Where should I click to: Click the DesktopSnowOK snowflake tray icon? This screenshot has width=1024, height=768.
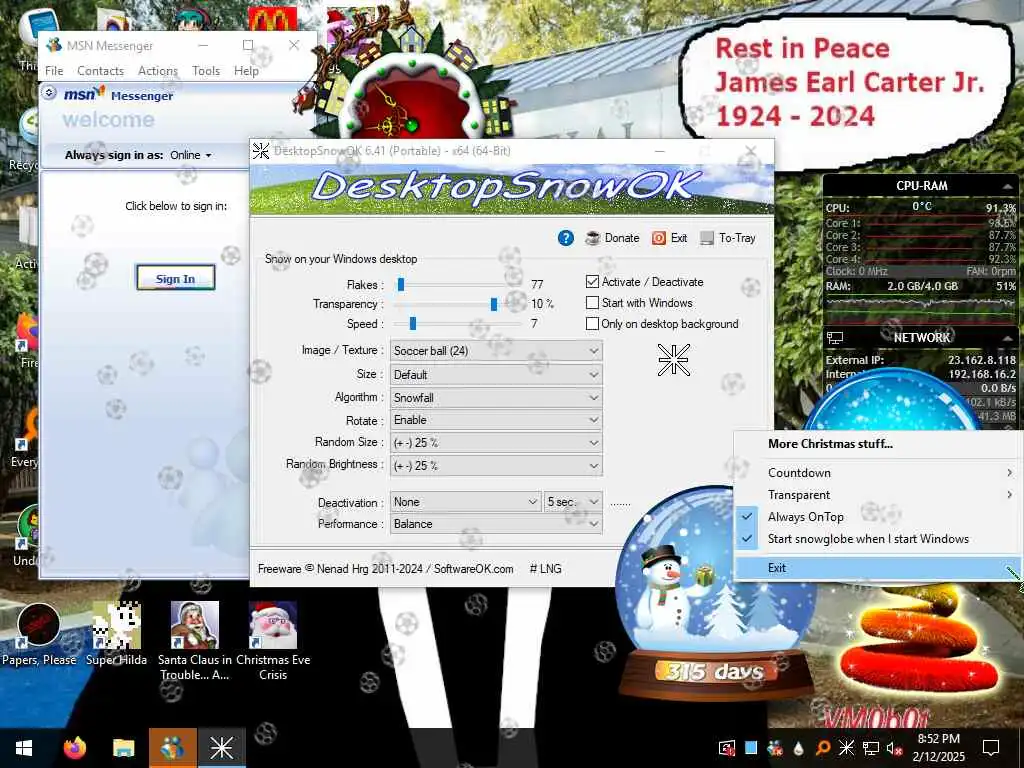coord(846,748)
